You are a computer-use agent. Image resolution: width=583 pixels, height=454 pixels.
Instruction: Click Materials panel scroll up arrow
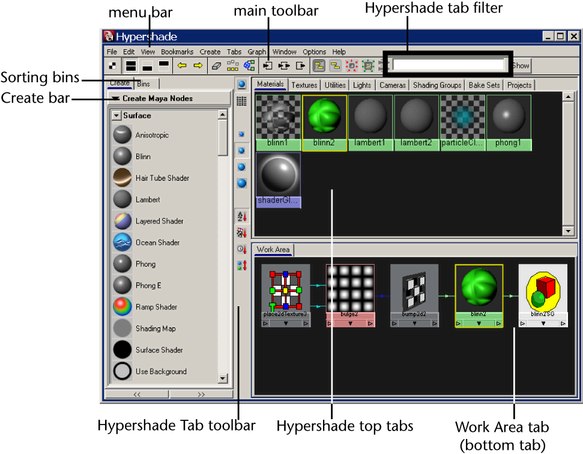coord(568,97)
